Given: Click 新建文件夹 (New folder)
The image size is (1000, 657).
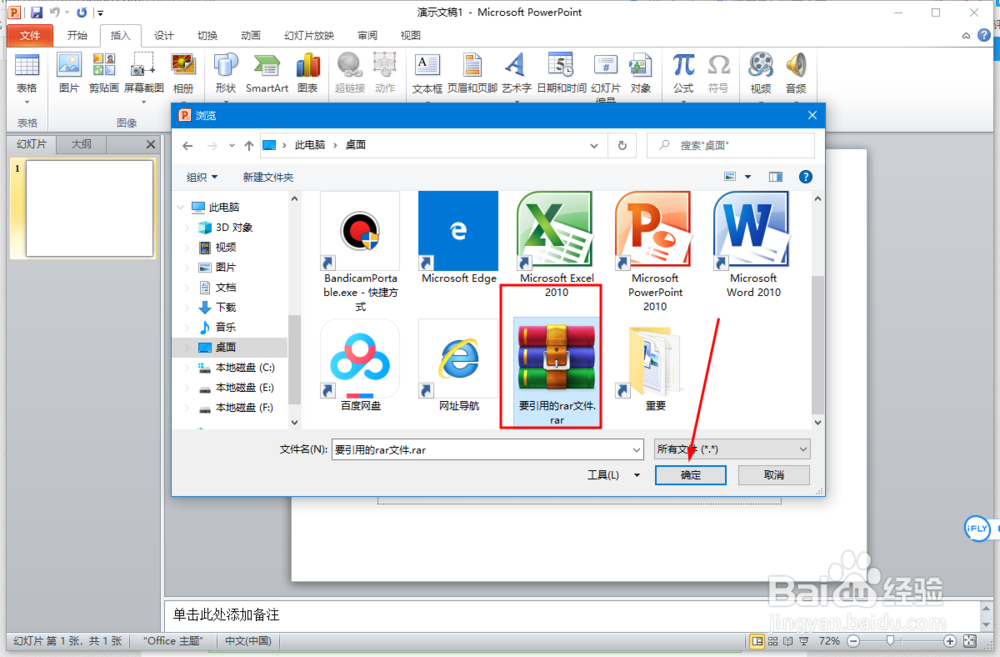Looking at the screenshot, I should click(268, 177).
